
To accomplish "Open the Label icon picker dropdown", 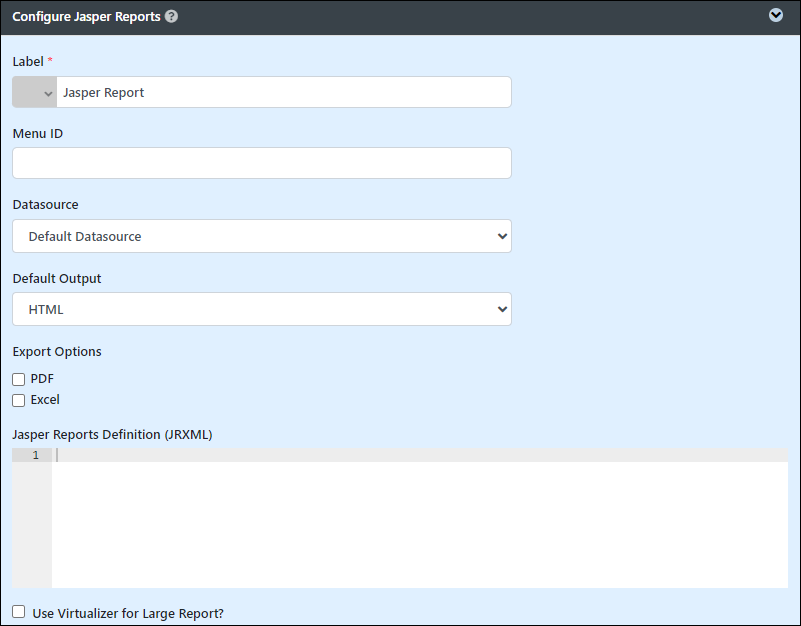I will (34, 92).
